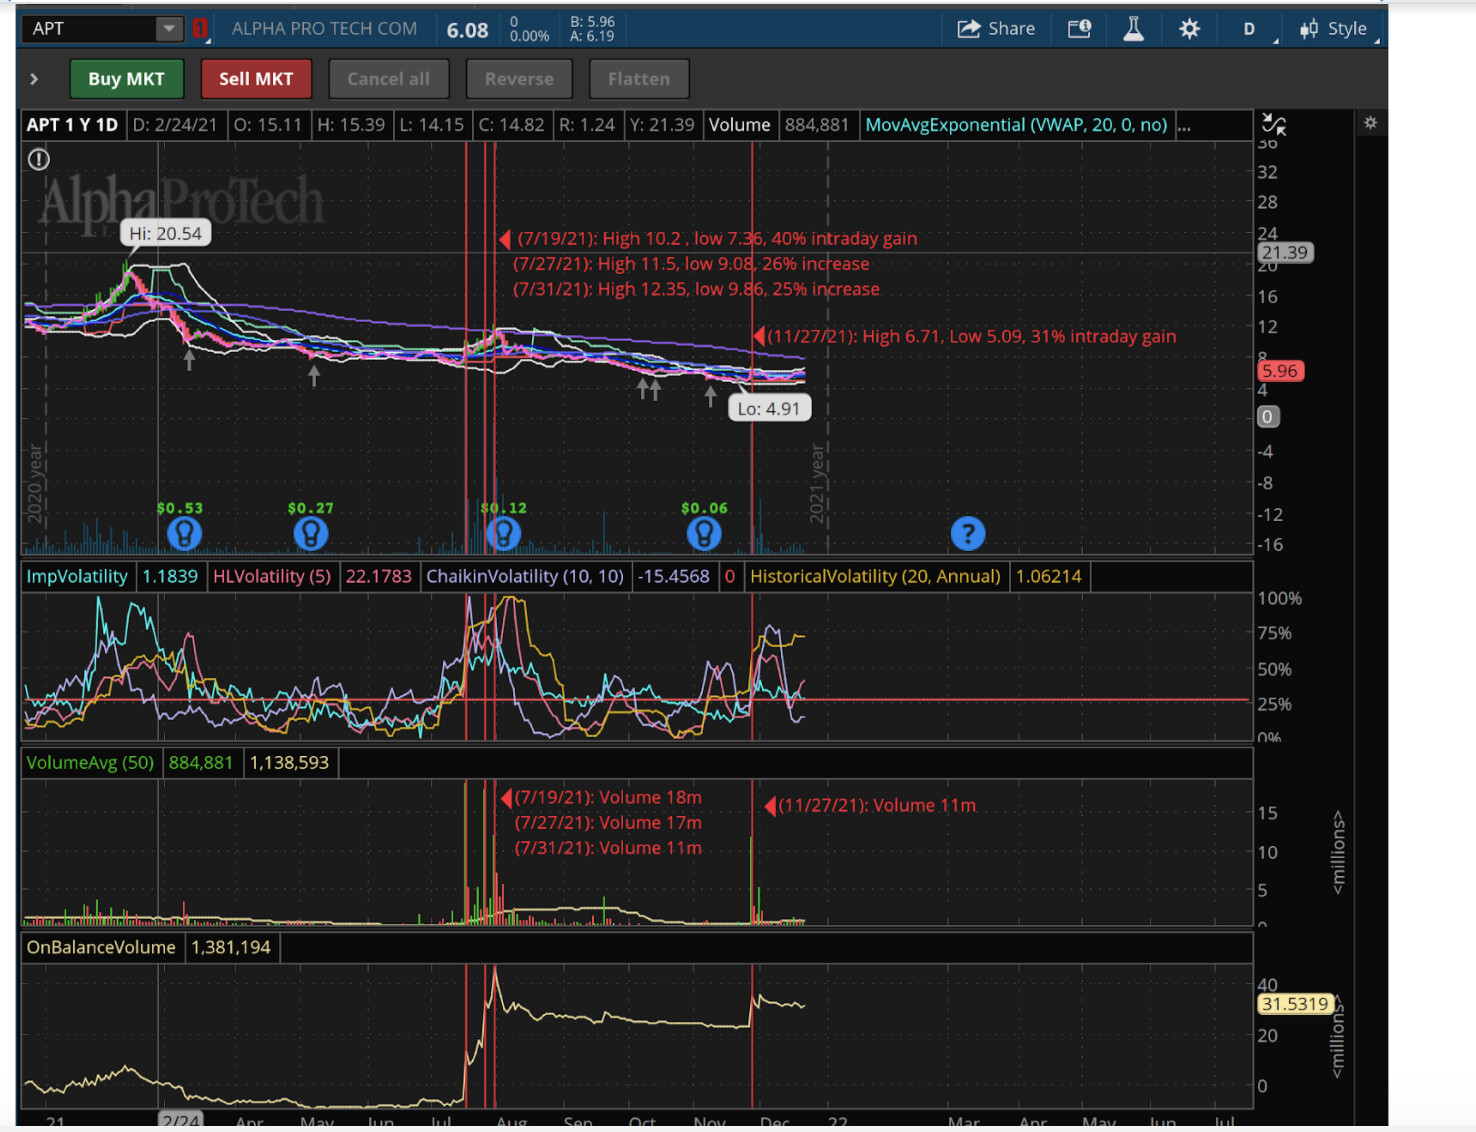
Task: Click the 1.06214 historical volatility value
Action: 1049,576
